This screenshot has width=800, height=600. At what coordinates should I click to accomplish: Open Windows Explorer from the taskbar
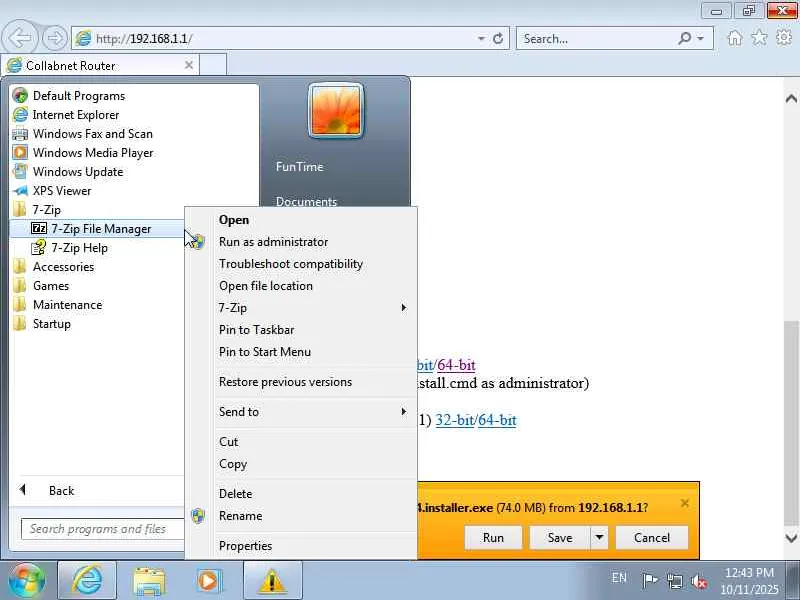point(148,580)
